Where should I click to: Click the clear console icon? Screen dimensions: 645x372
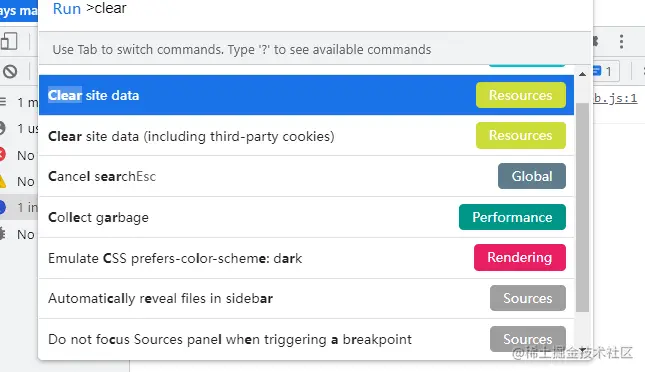[10, 72]
